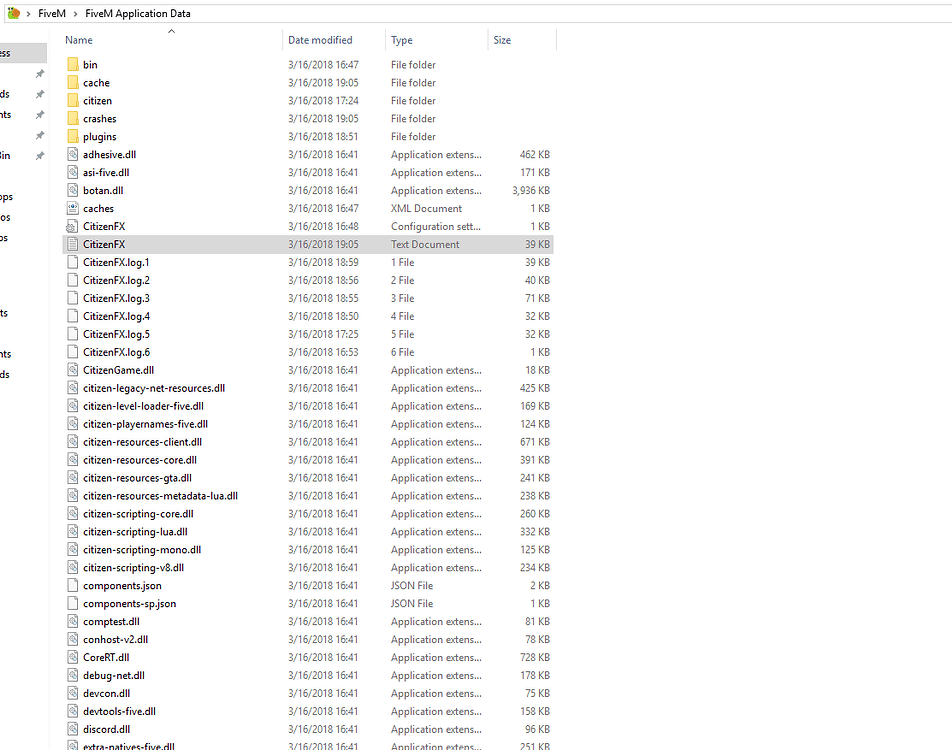Select the components.json file icon
The height and width of the screenshot is (750, 952).
pyautogui.click(x=72, y=585)
